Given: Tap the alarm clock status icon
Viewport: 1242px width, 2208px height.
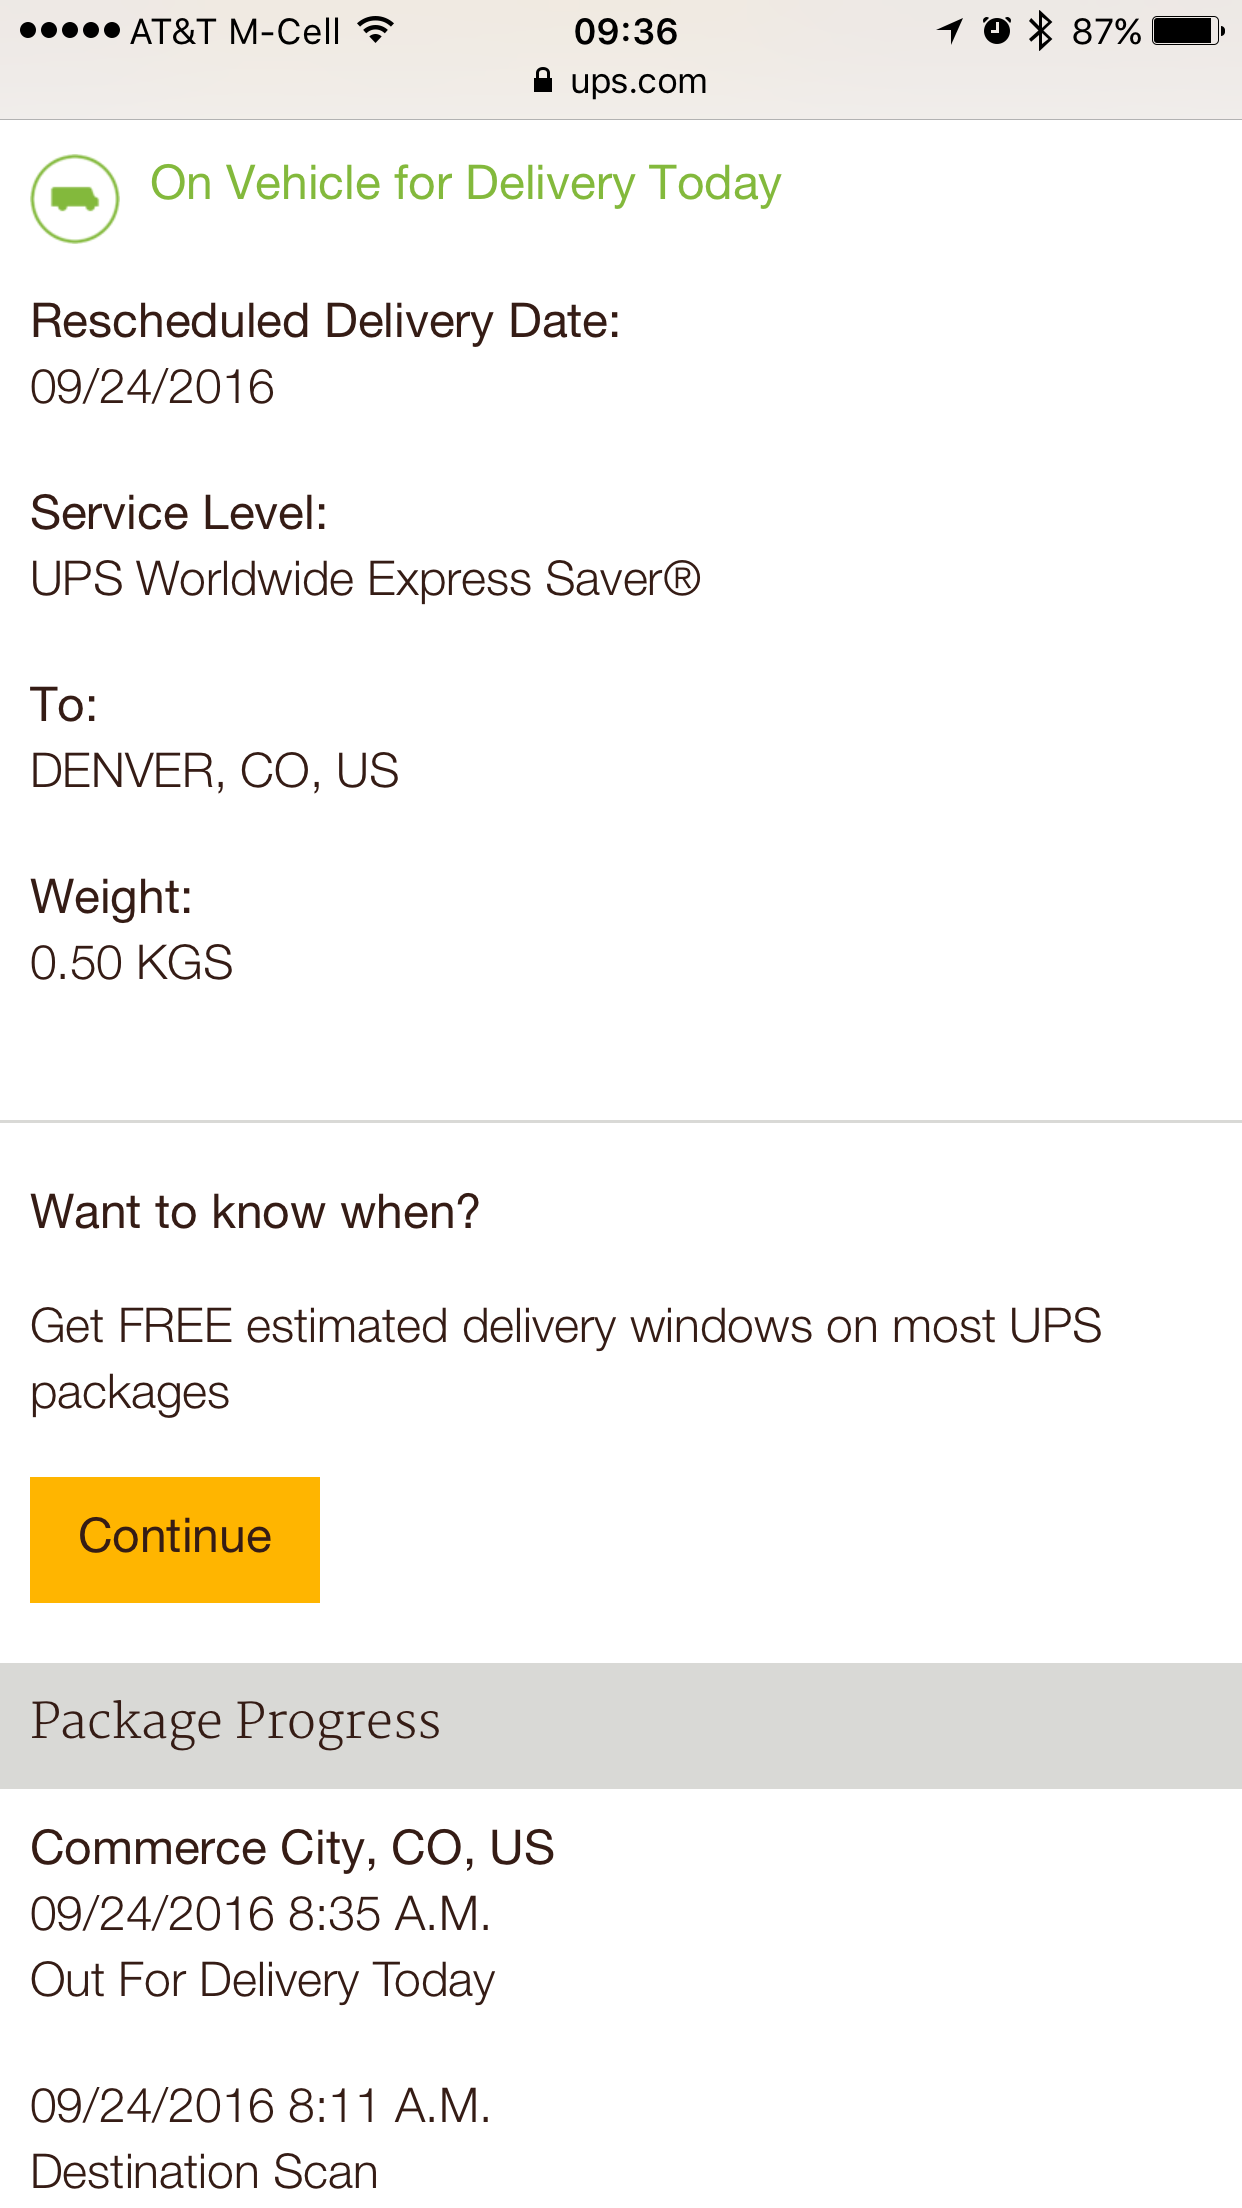Looking at the screenshot, I should coord(996,31).
